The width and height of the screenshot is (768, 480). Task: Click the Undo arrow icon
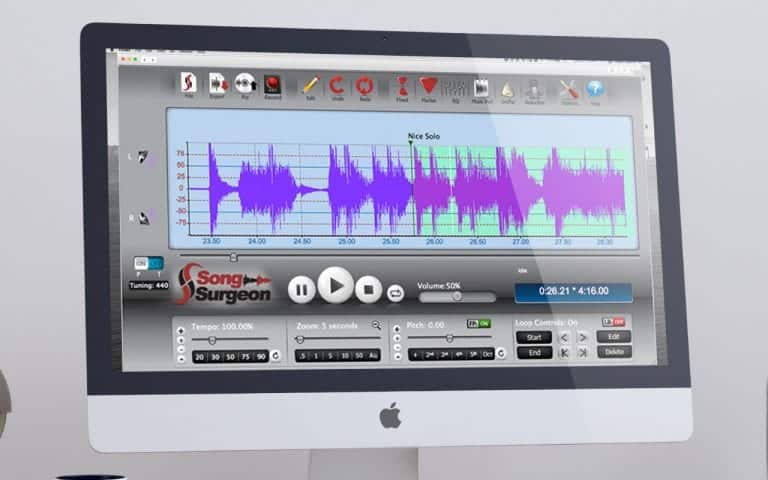coord(337,87)
